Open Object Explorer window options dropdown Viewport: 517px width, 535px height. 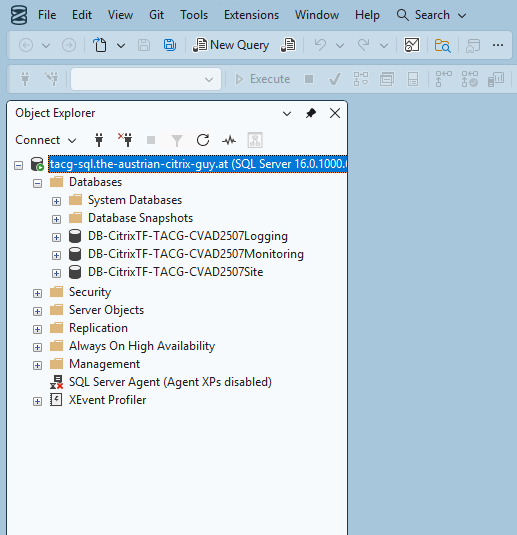pyautogui.click(x=287, y=113)
